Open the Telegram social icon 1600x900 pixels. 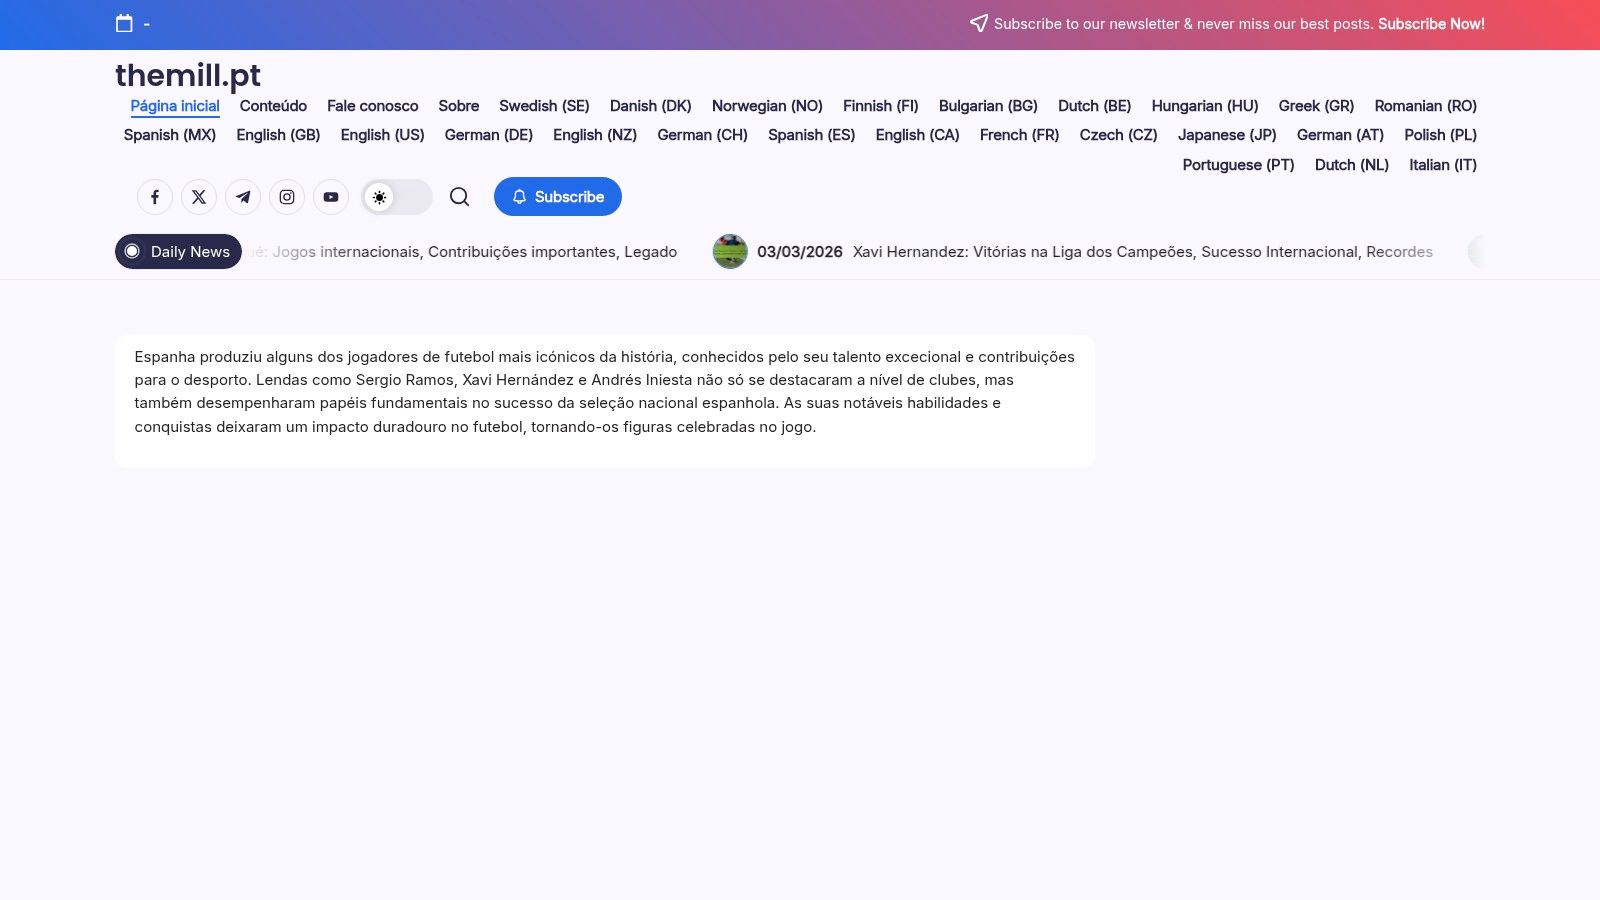point(243,197)
